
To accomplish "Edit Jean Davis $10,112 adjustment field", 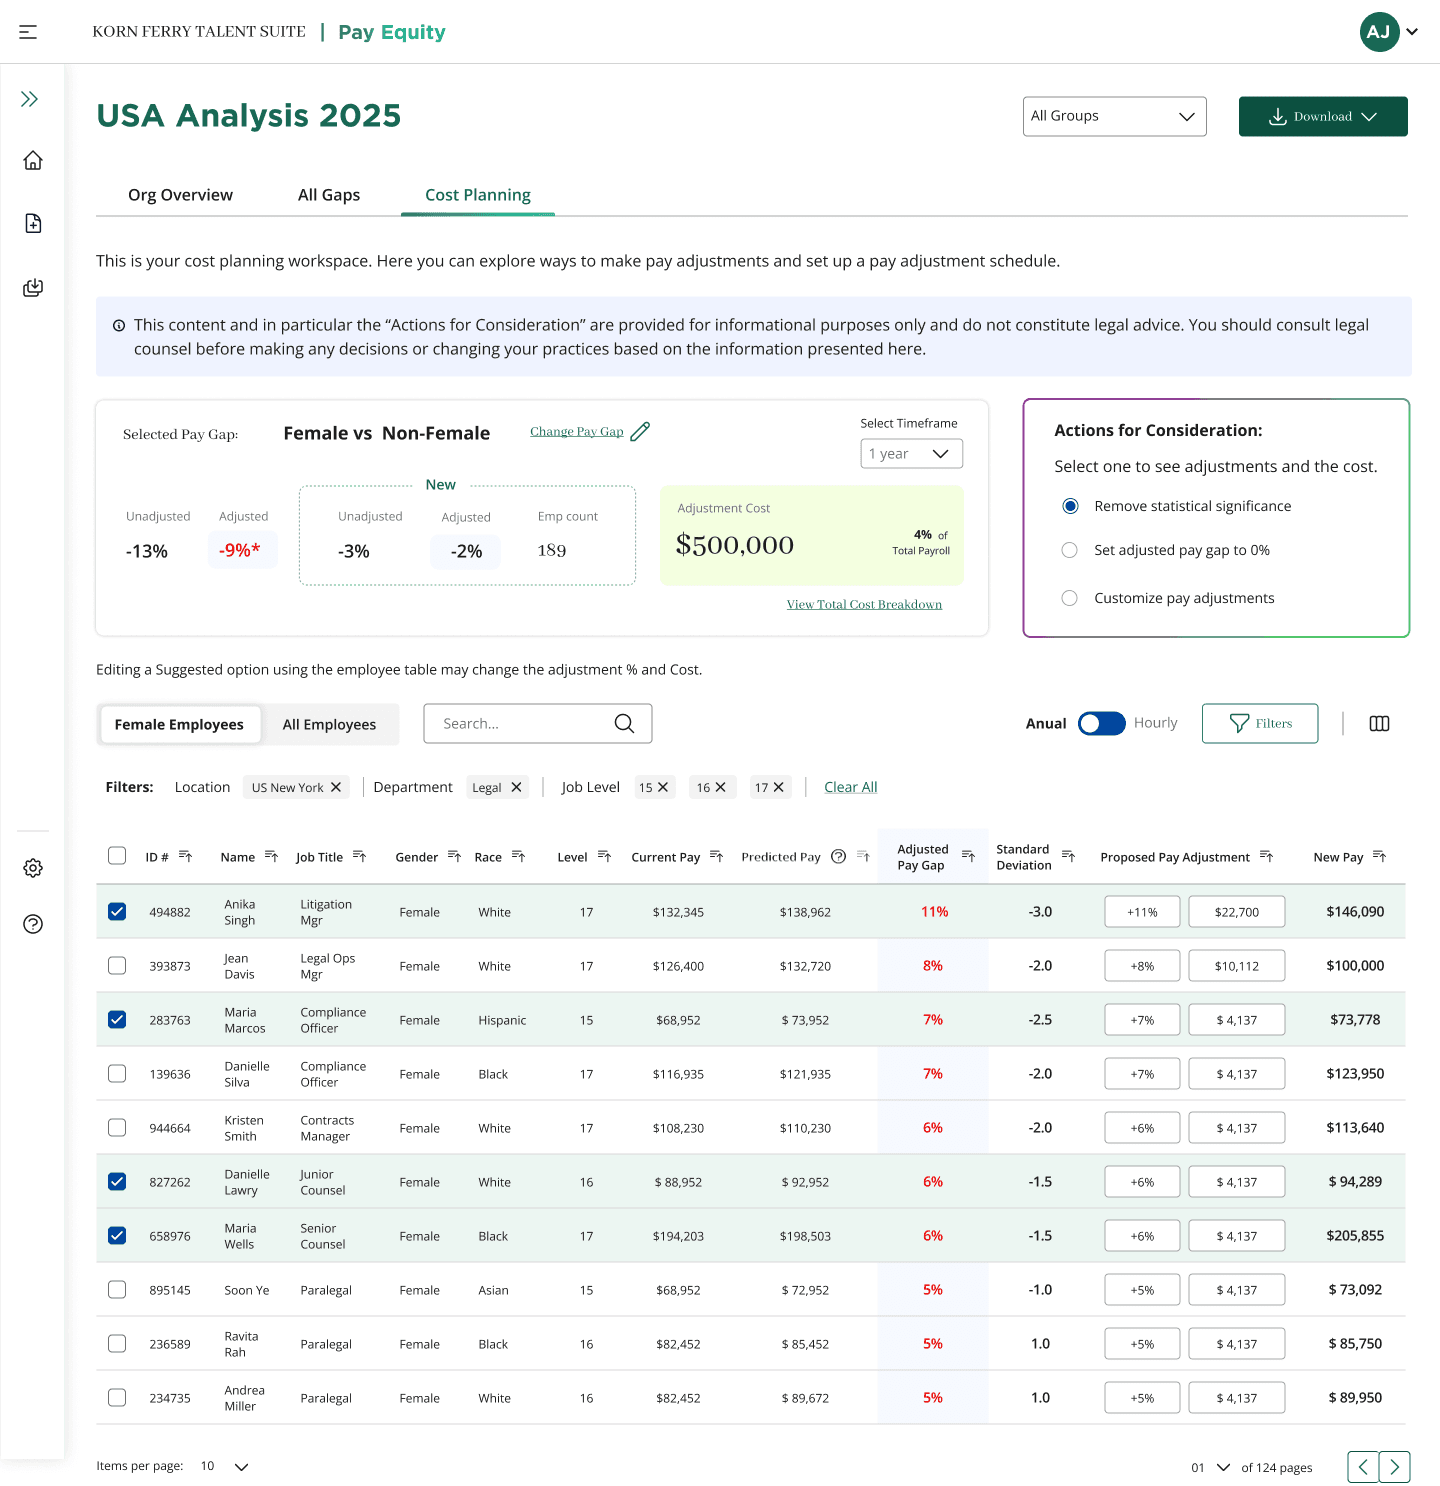I will click(1237, 966).
